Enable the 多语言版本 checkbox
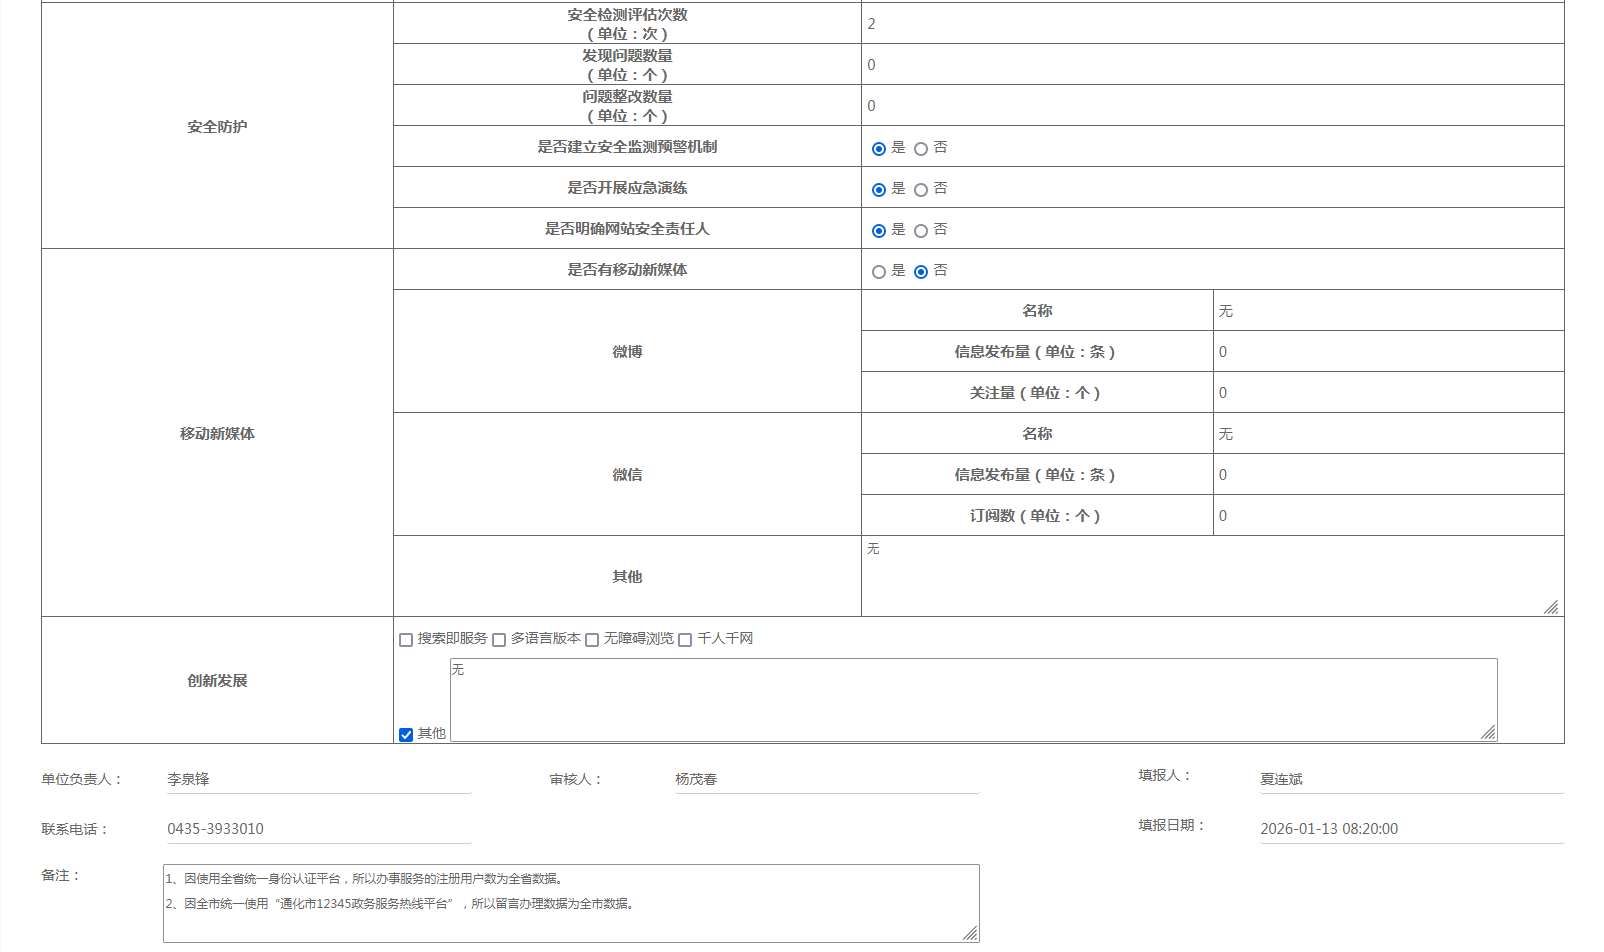 (499, 640)
